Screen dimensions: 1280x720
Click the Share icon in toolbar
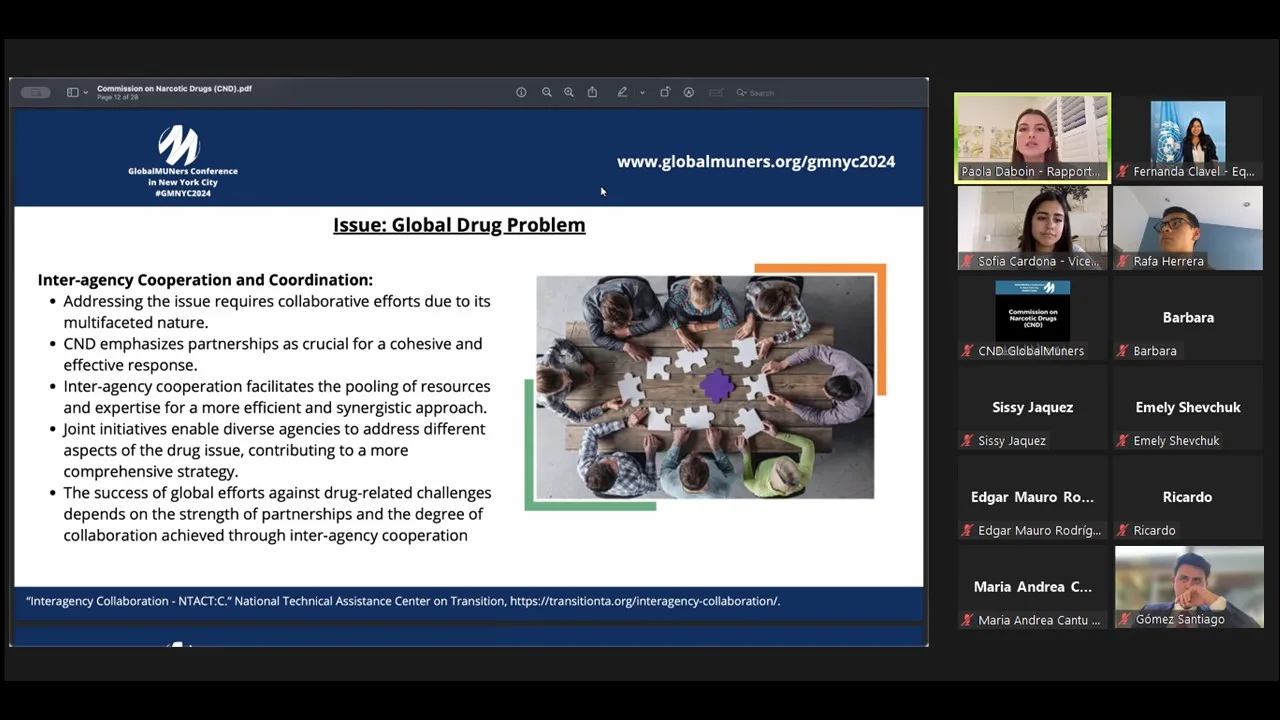592,92
